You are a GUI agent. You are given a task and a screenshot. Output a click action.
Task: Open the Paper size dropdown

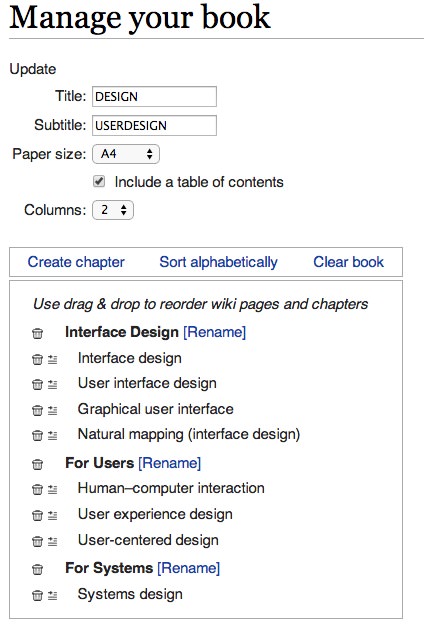coord(126,154)
